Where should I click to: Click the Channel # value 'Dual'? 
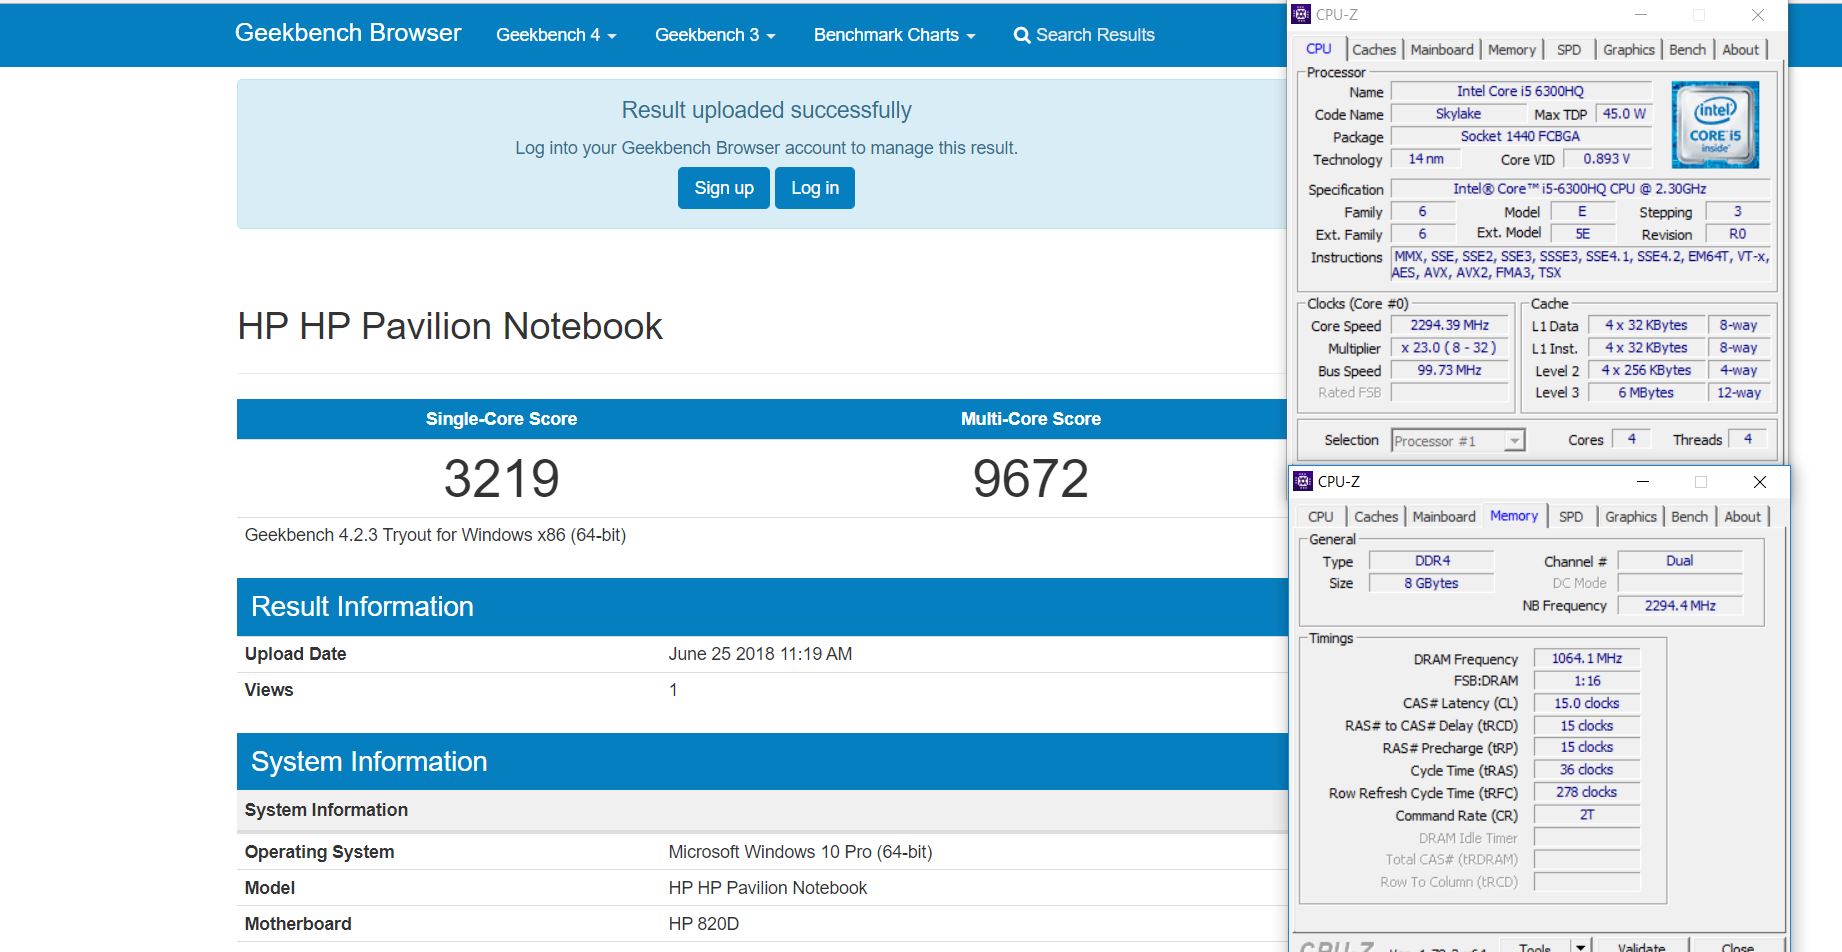click(1680, 561)
